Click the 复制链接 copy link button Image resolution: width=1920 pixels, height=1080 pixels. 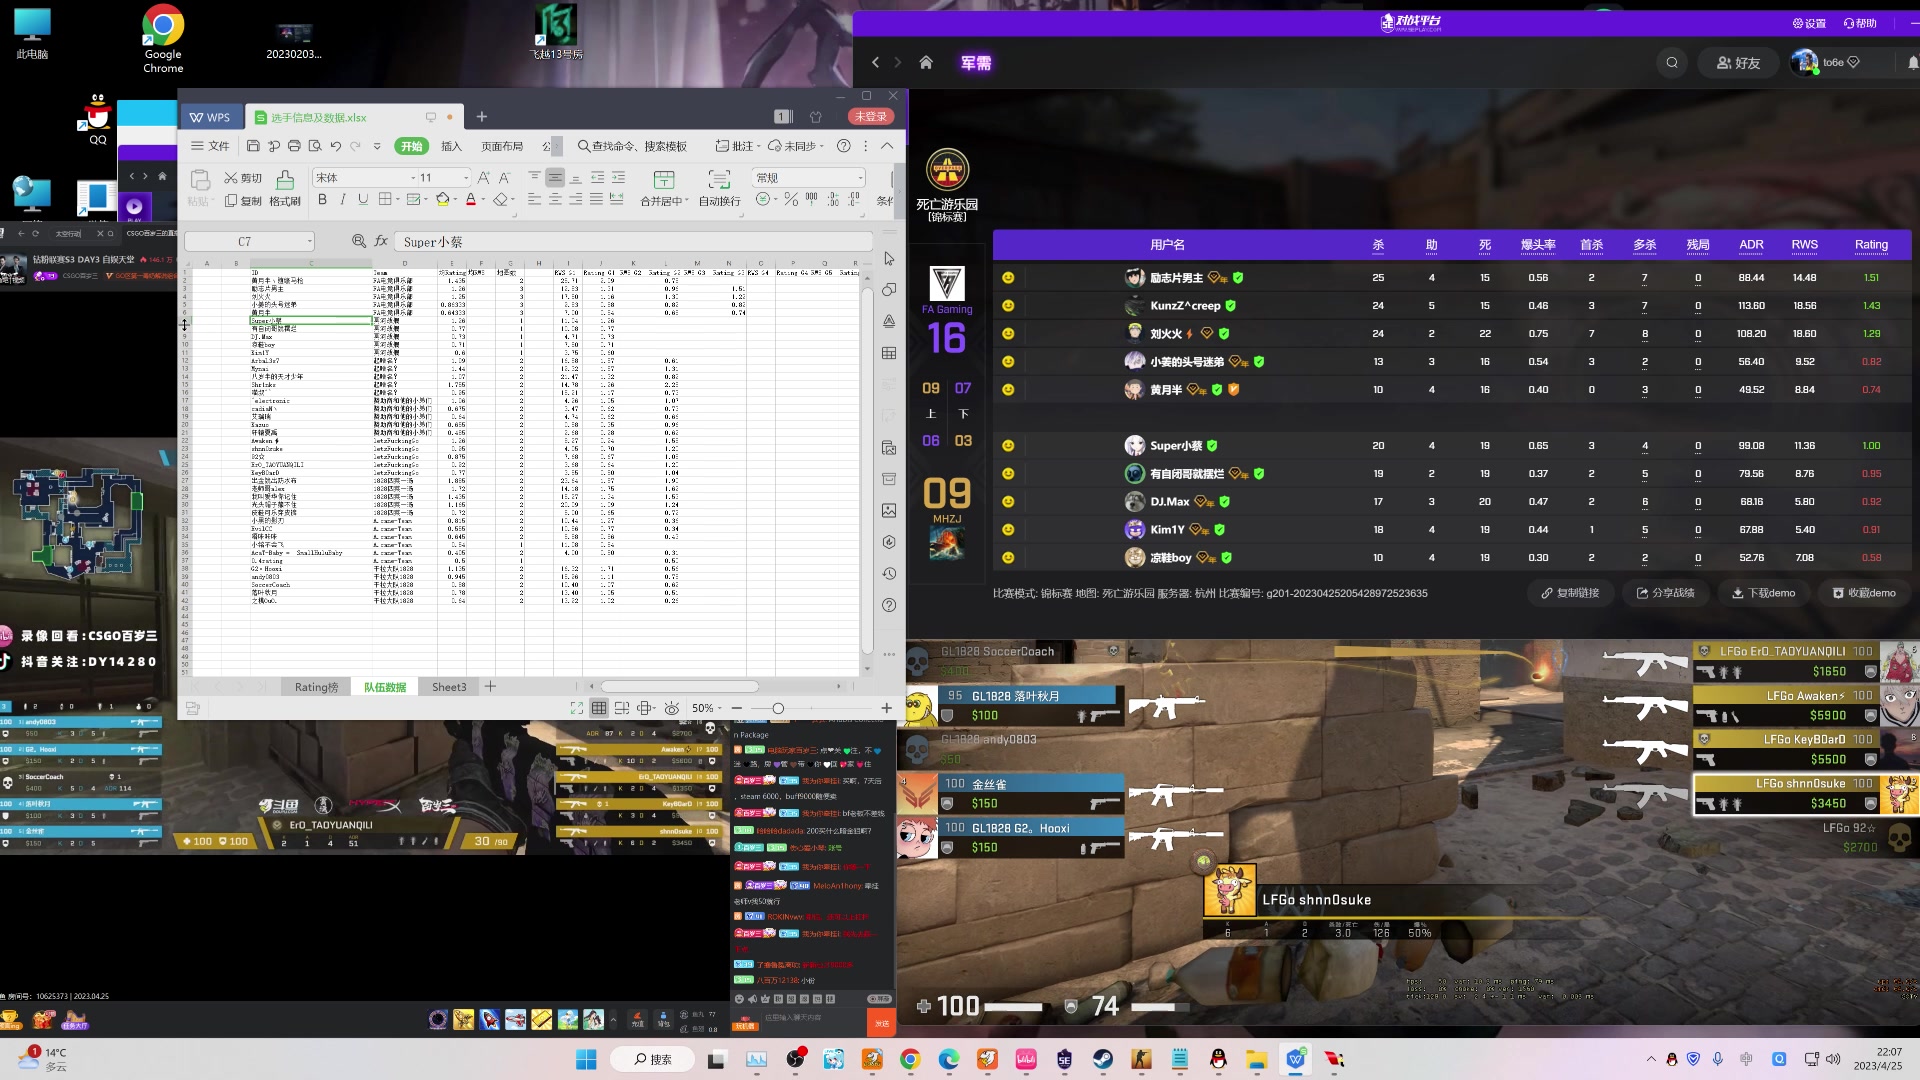point(1570,593)
